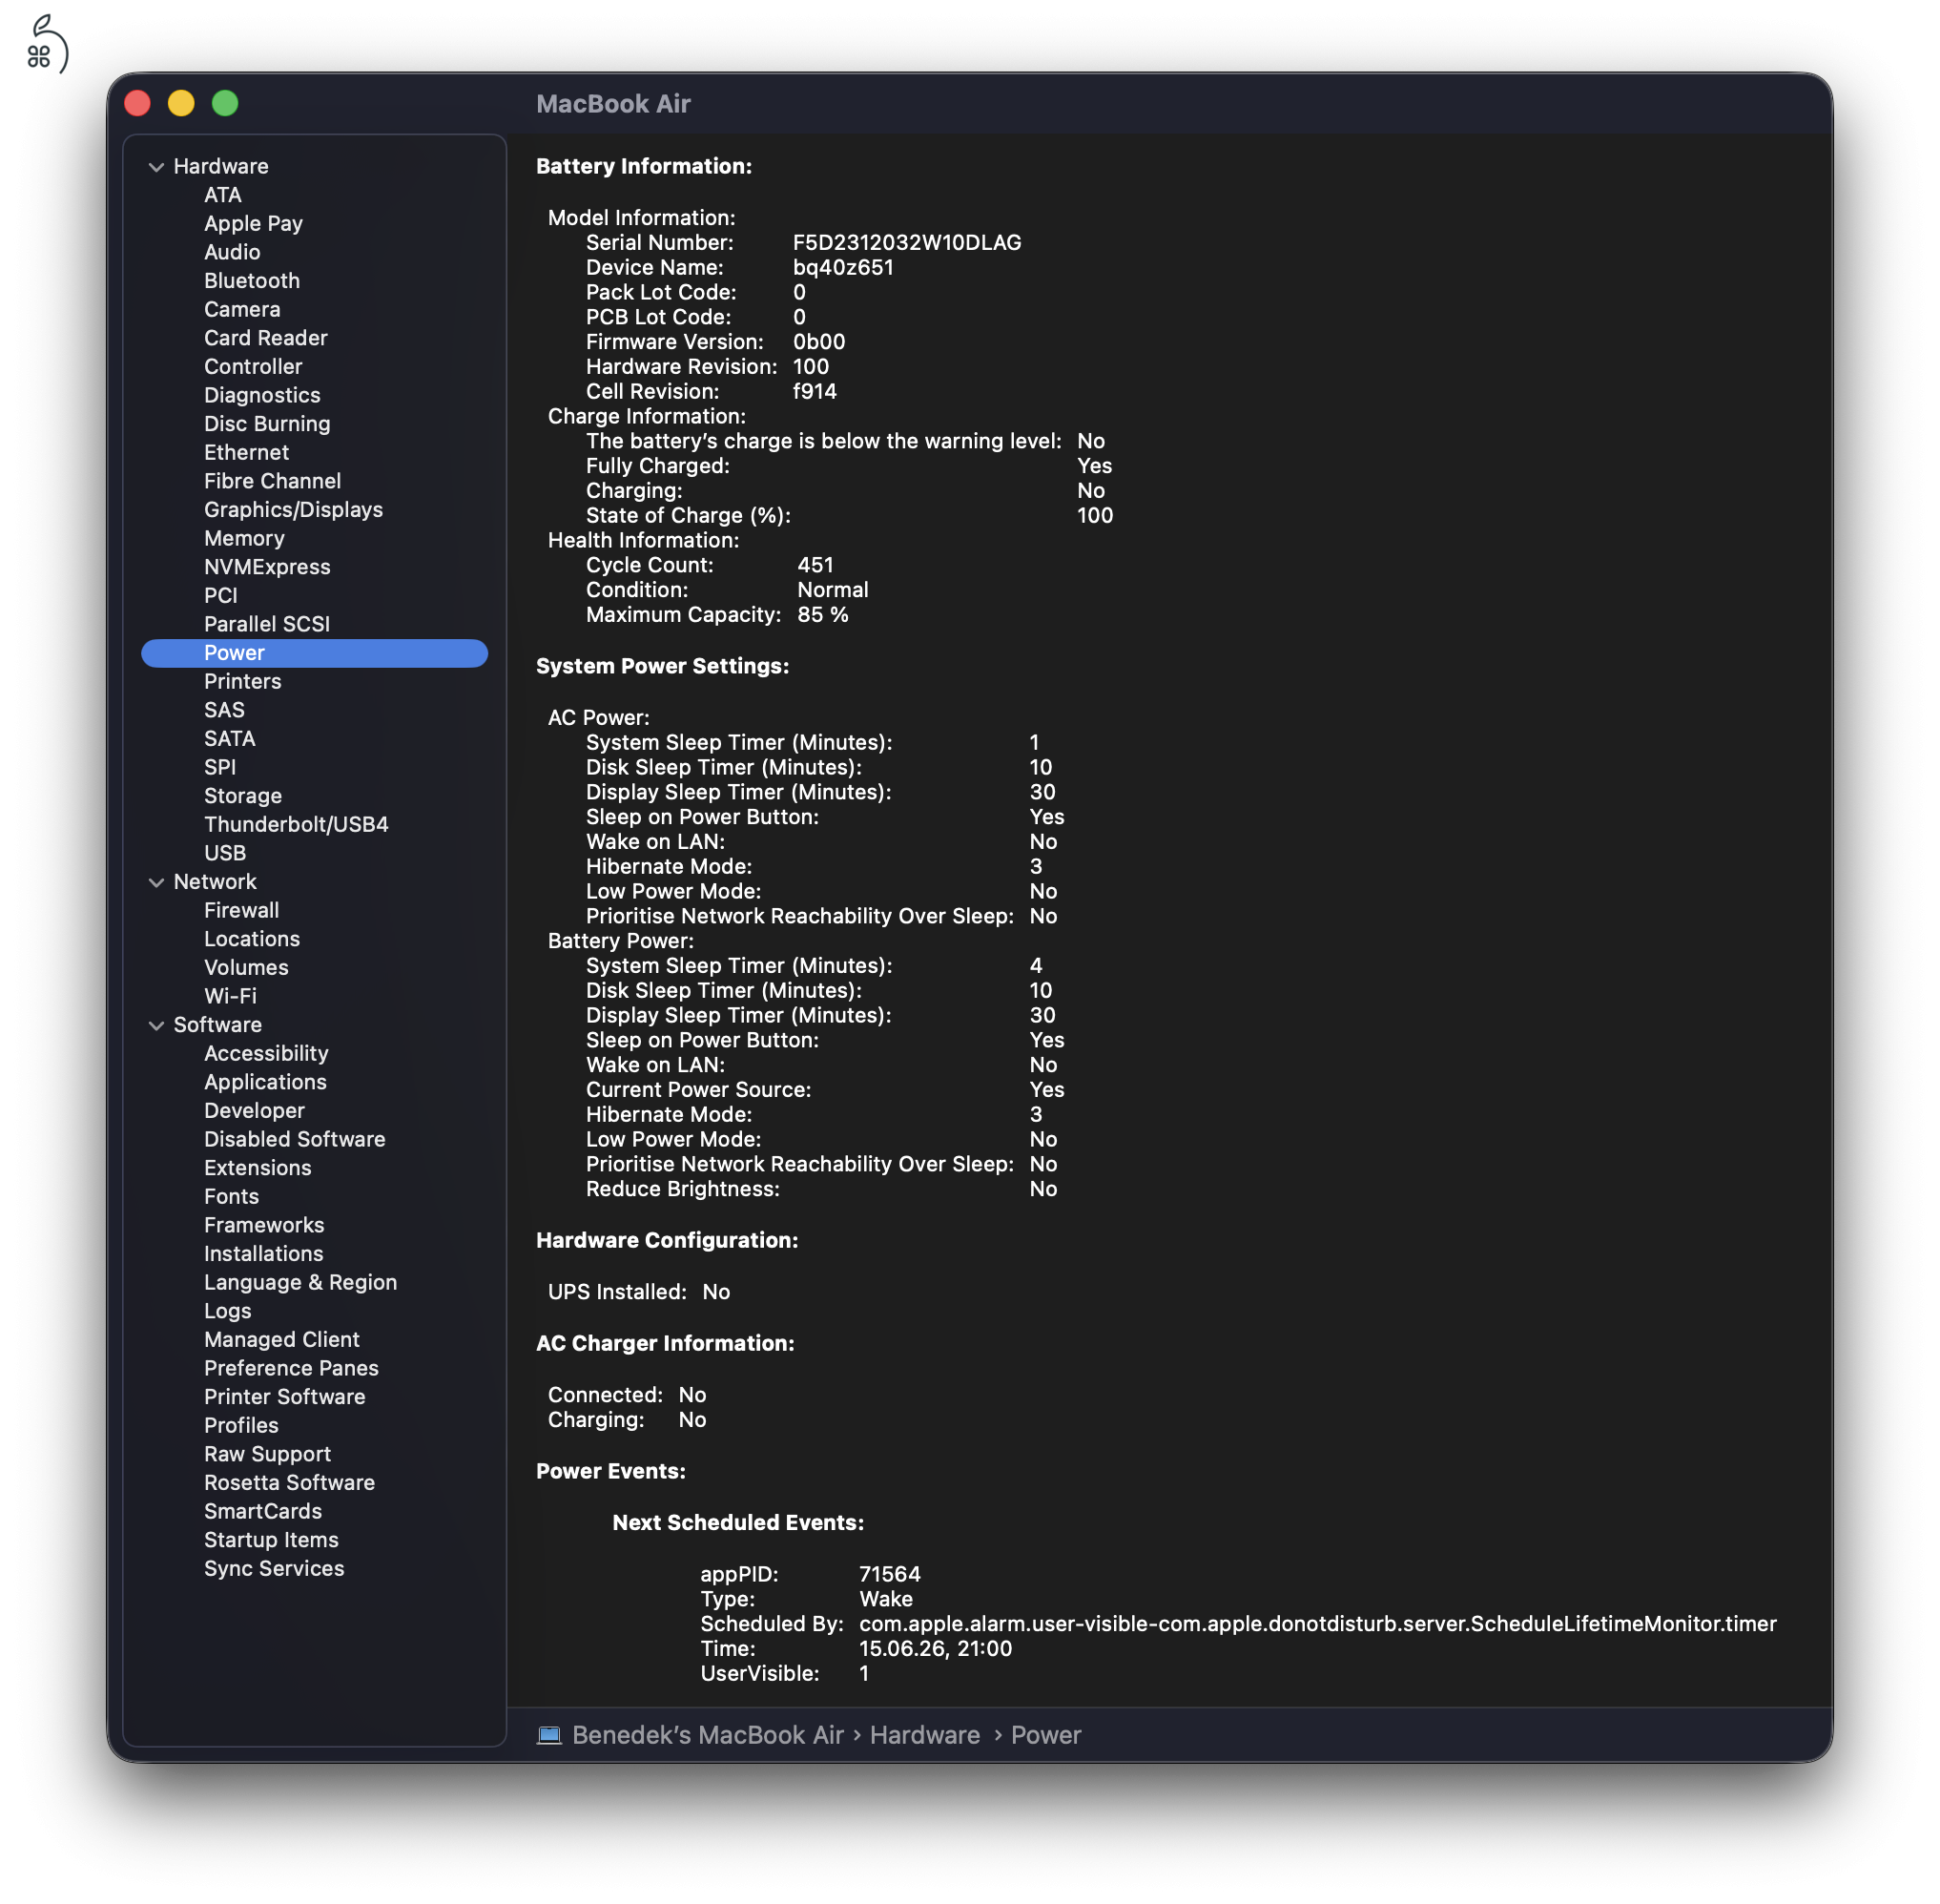Select Parallel SCSI in the sidebar
This screenshot has width=1940, height=1904.
(x=267, y=625)
